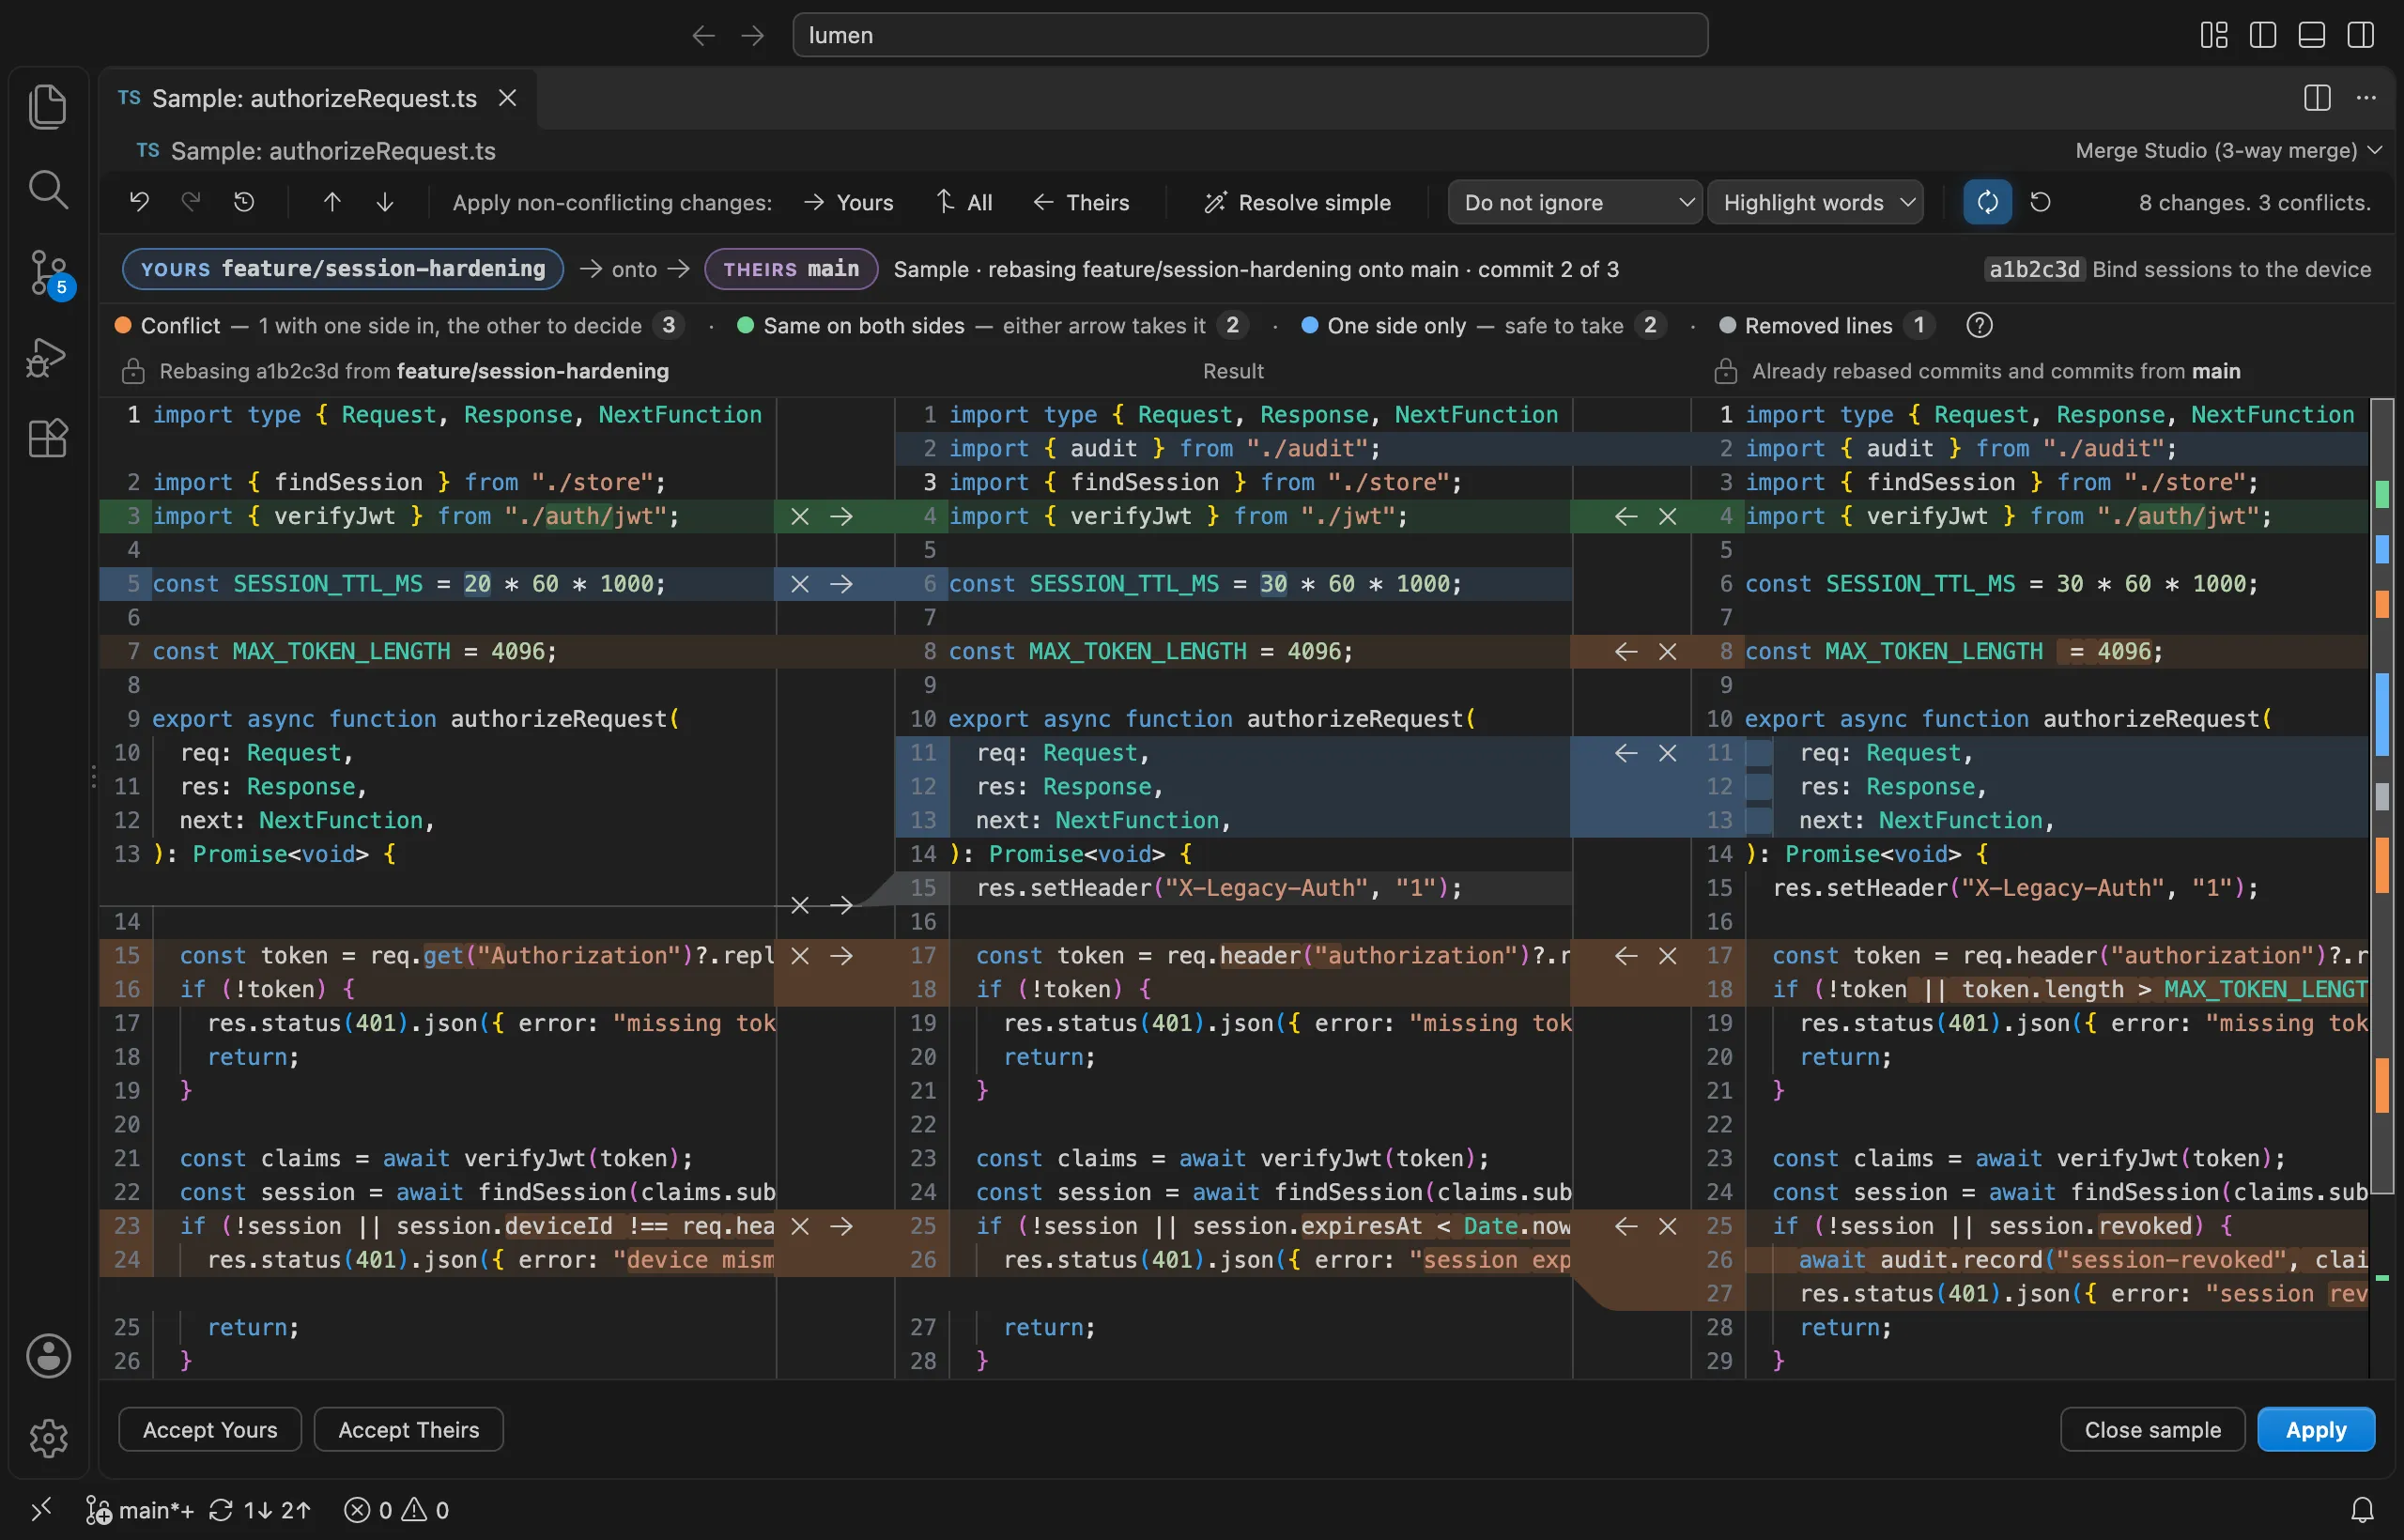Viewport: 2404px width, 1540px height.
Task: Toggle the primary side bar
Action: [x=2263, y=35]
